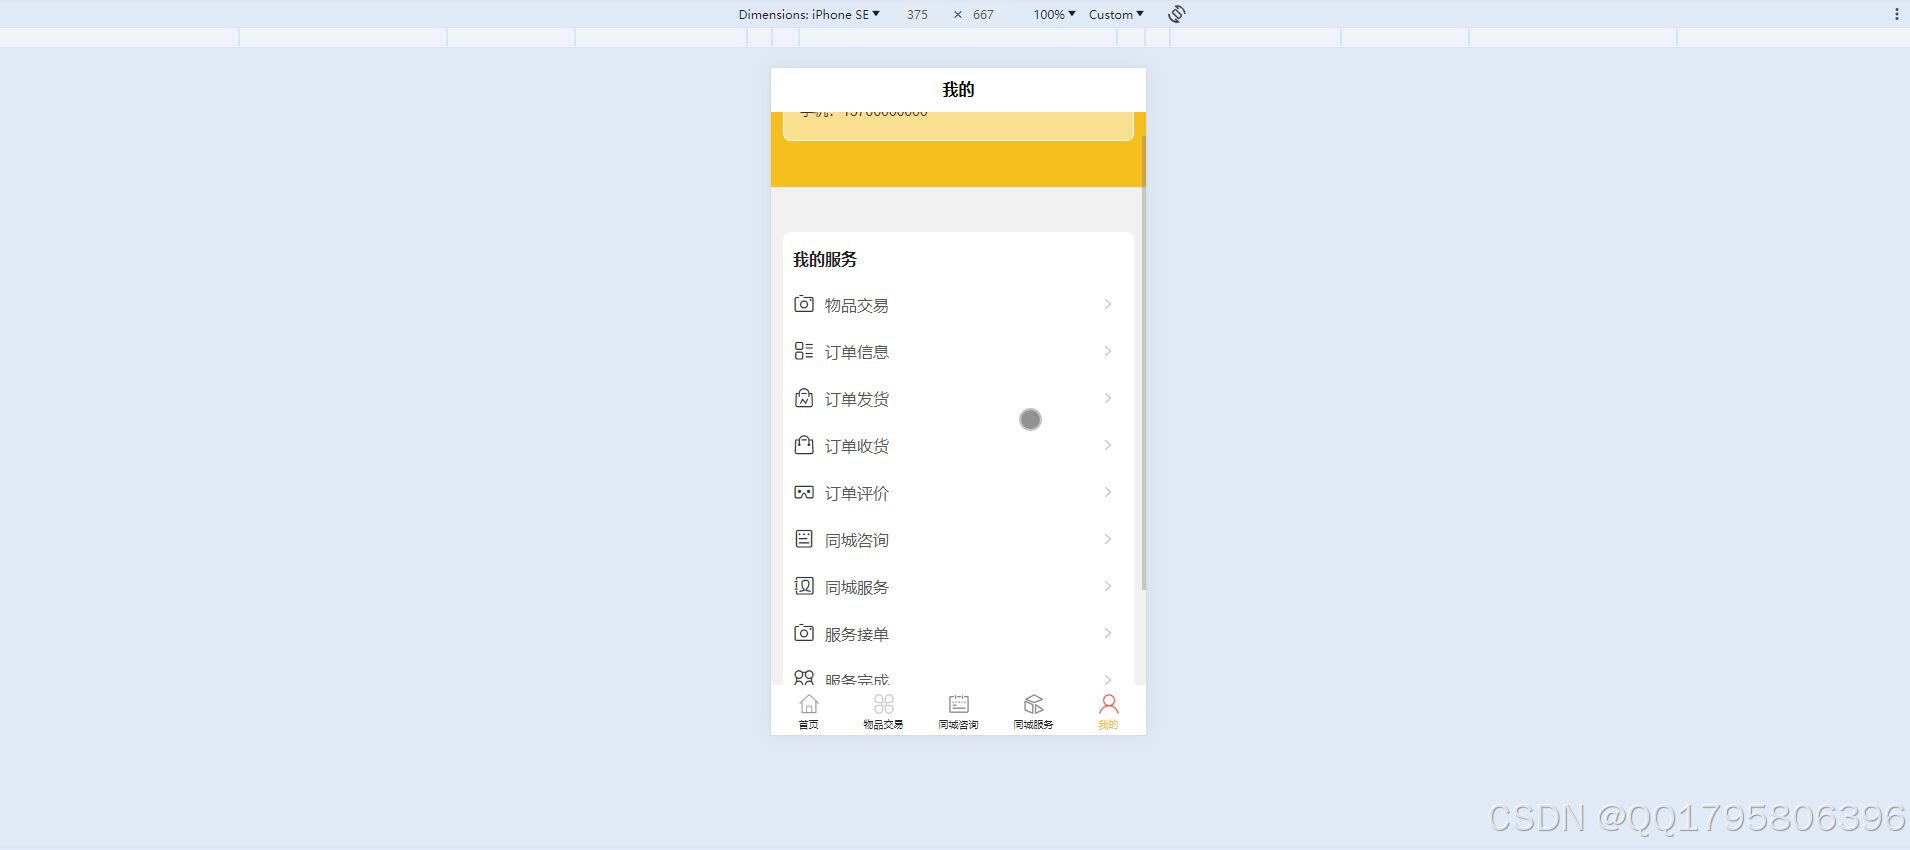Open 同城咨询 tab in bottom navigation
Screen dimensions: 1910x850
click(958, 711)
